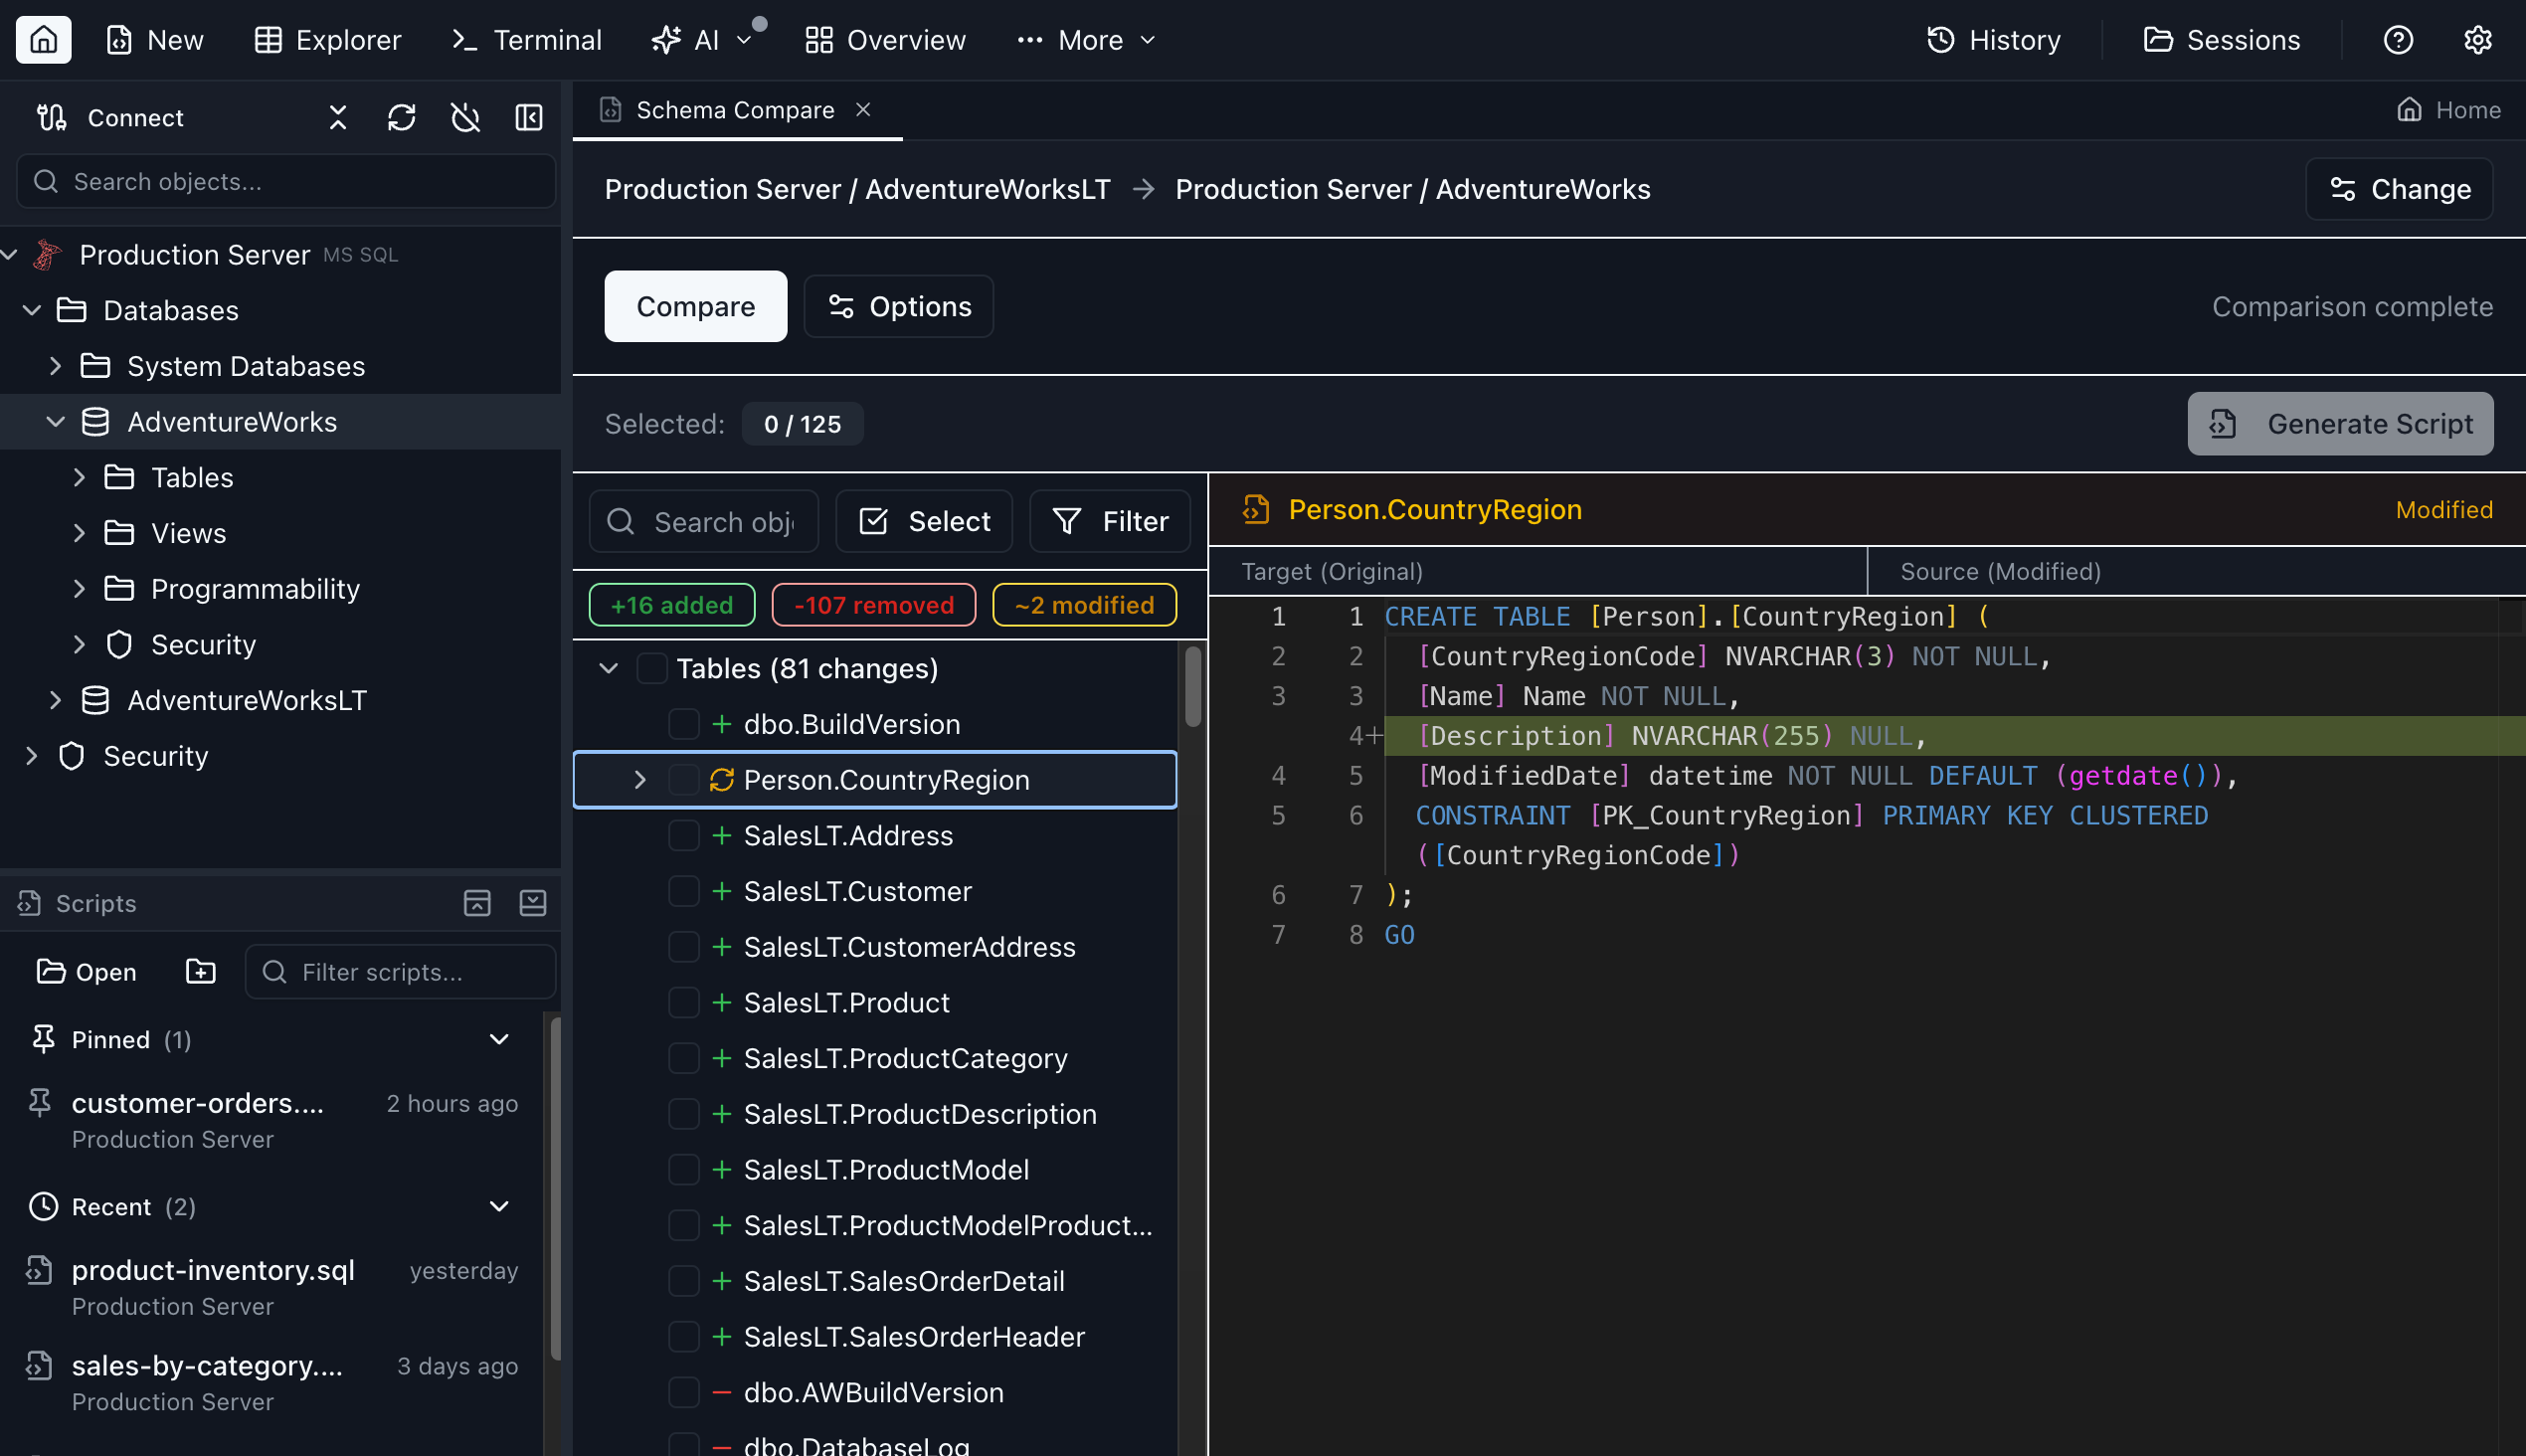2526x1456 pixels.
Task: Check the dbo.BuildVersion checkbox
Action: pos(684,723)
